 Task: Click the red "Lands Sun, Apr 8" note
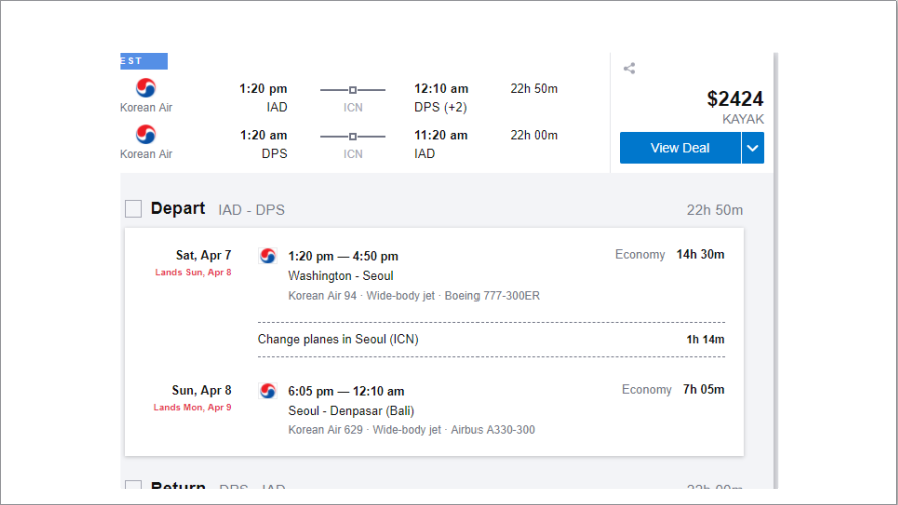193,272
